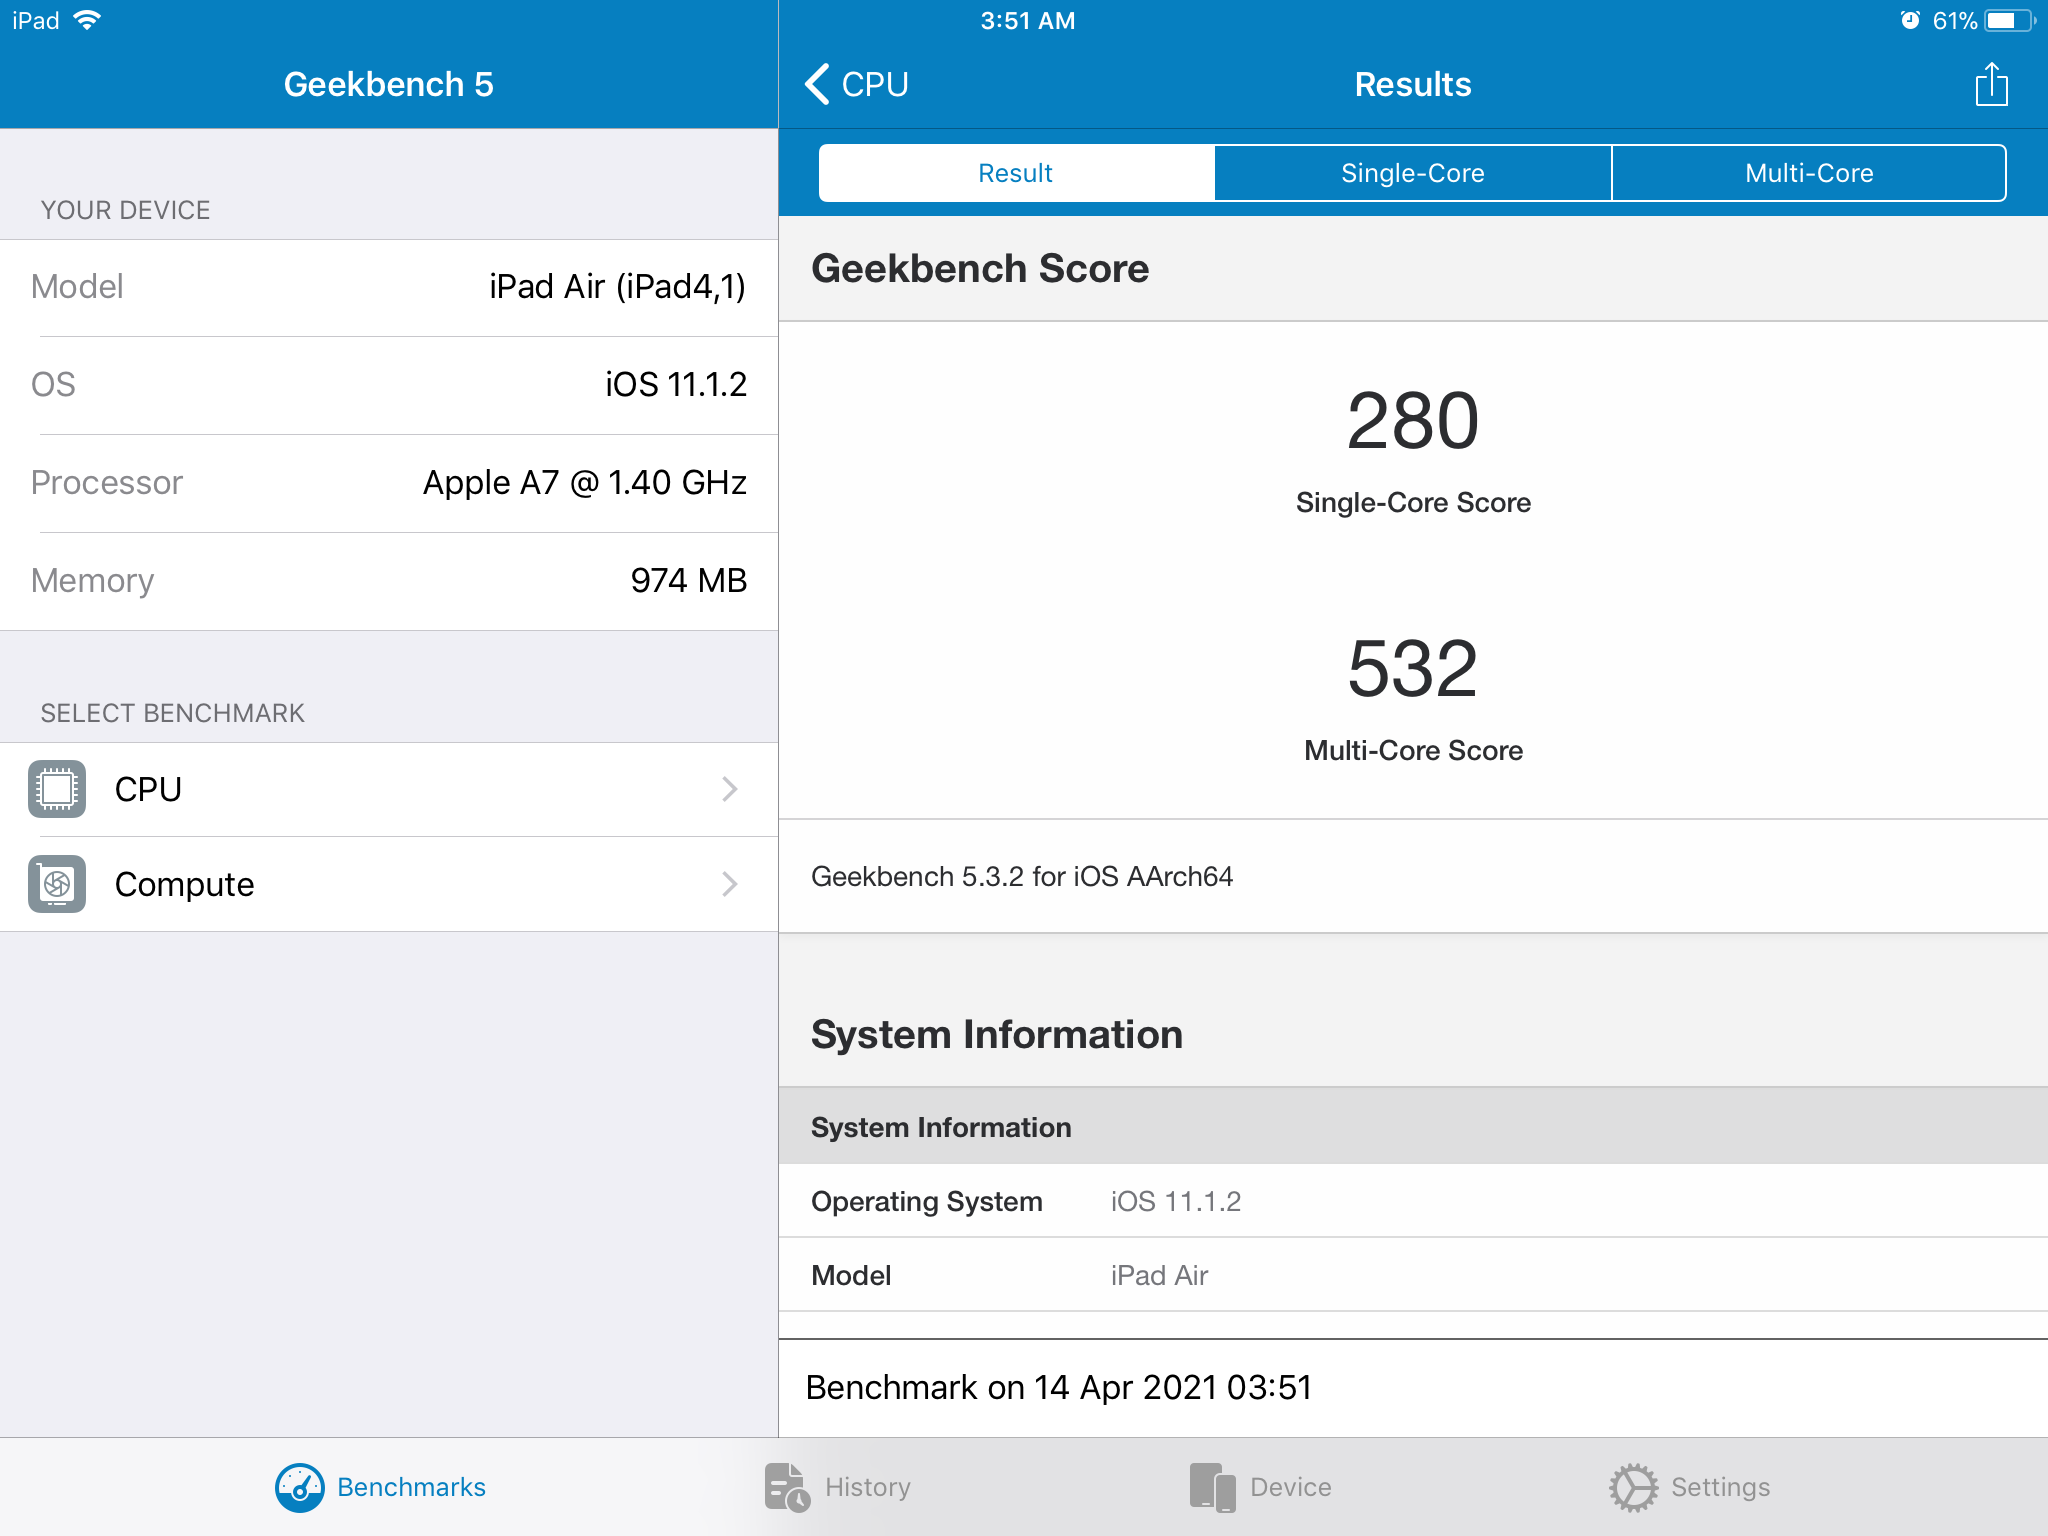Open the Settings gear icon

click(x=1634, y=1487)
